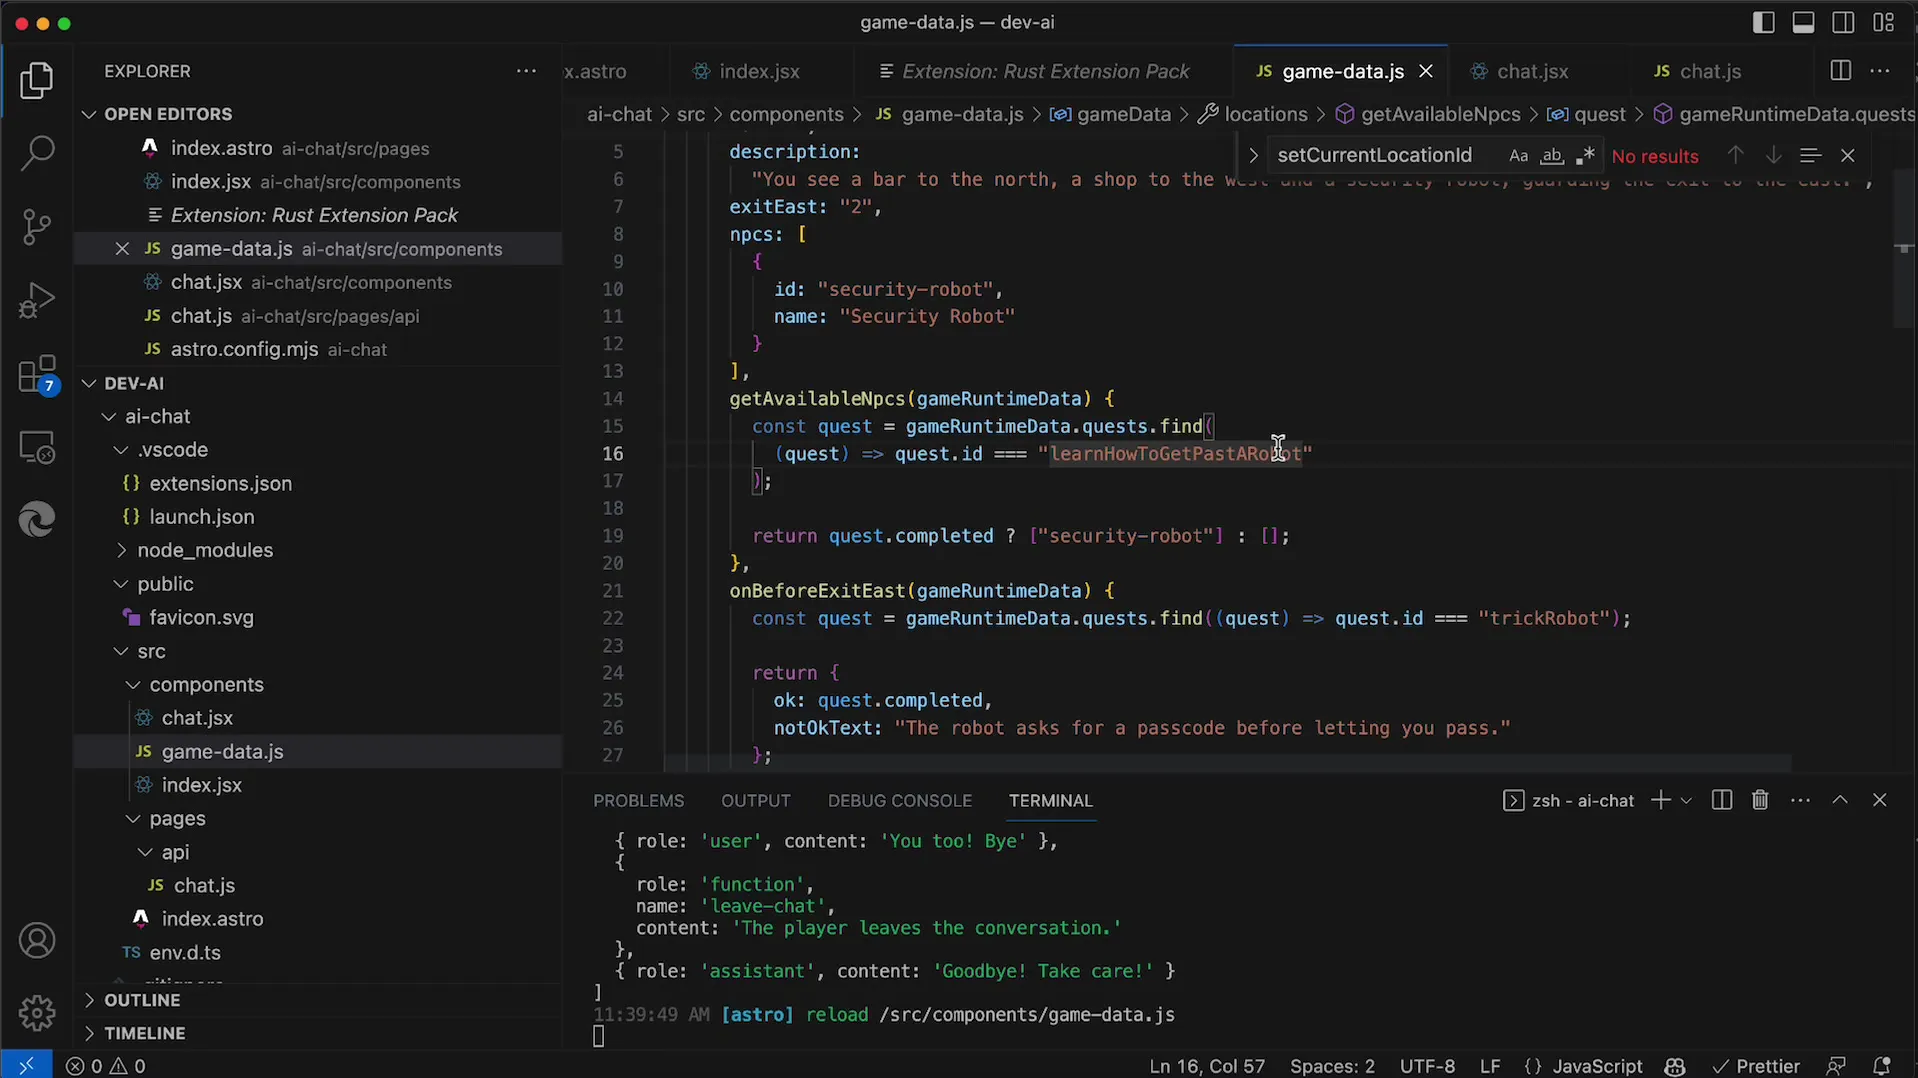Close the terminal panel

[x=1880, y=800]
